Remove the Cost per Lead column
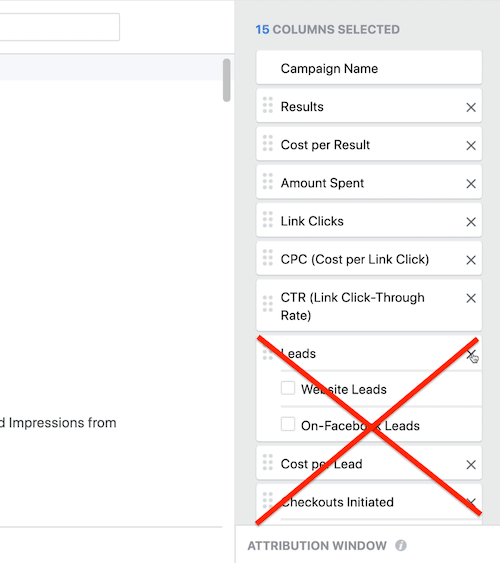 [471, 465]
